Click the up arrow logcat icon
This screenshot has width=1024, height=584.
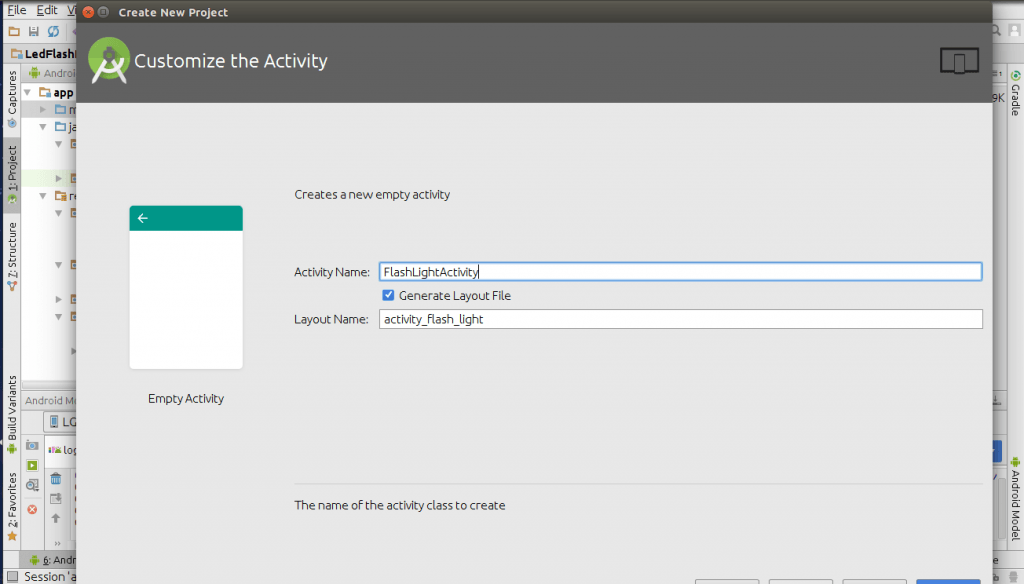tap(56, 519)
